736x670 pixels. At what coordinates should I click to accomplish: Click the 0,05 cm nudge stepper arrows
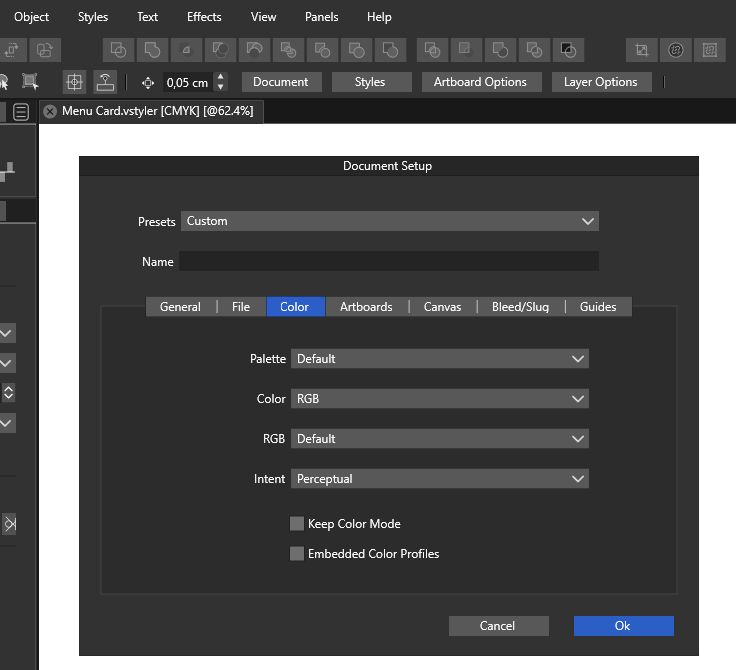tap(221, 82)
